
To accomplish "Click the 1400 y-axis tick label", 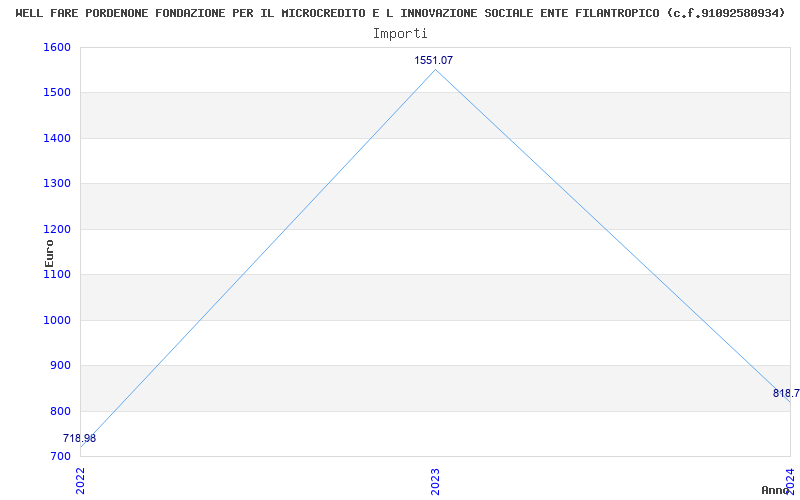I will (x=56, y=138).
